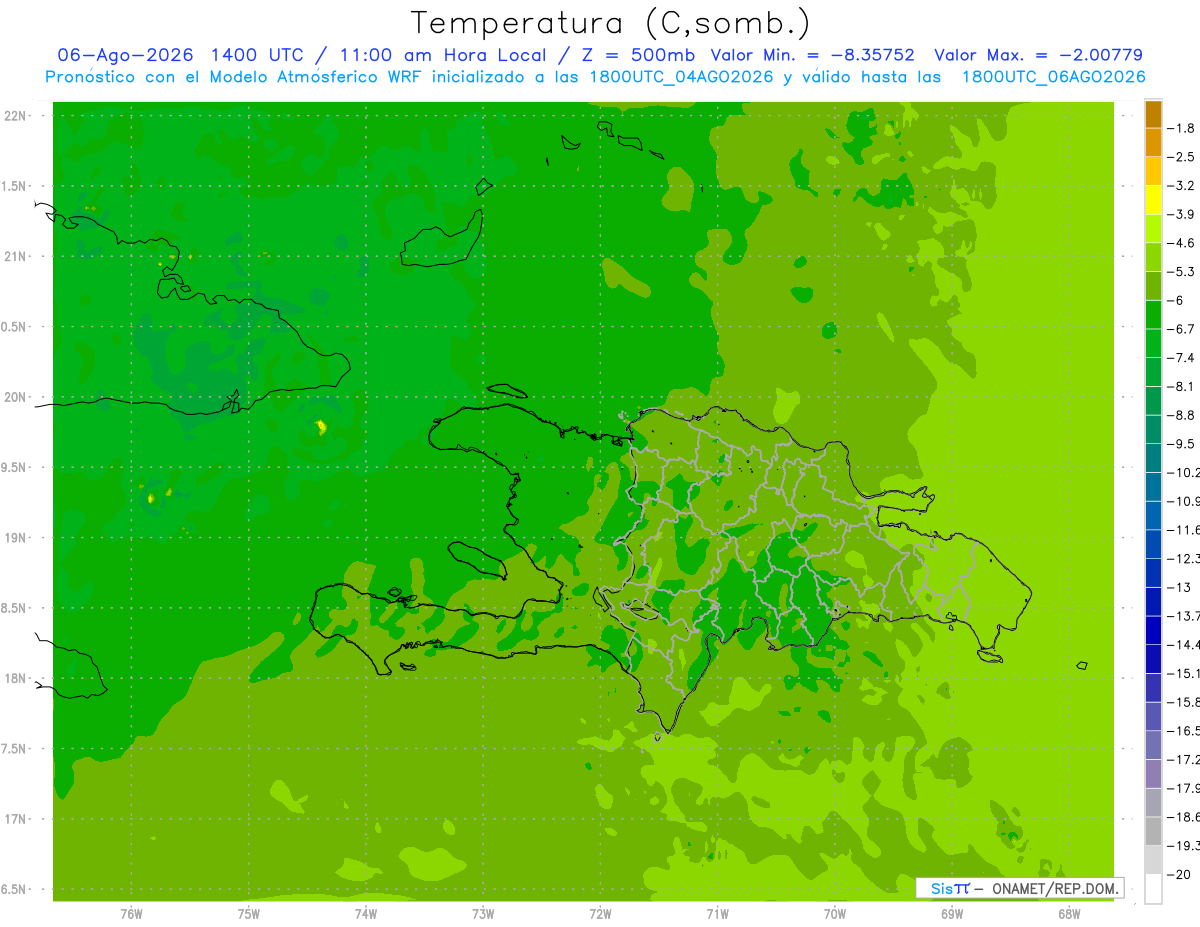Pick the dark orange swatch above -1.8
1200x927 pixels.
pos(1153,114)
